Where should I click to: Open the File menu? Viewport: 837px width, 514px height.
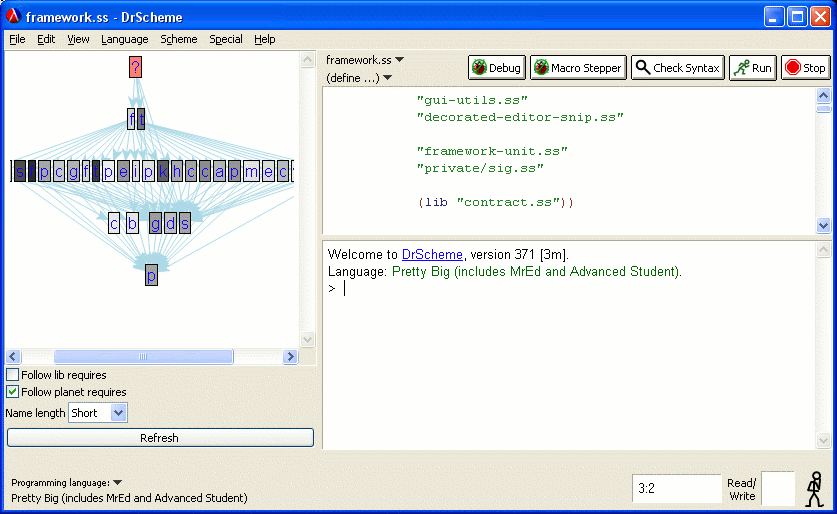[17, 39]
